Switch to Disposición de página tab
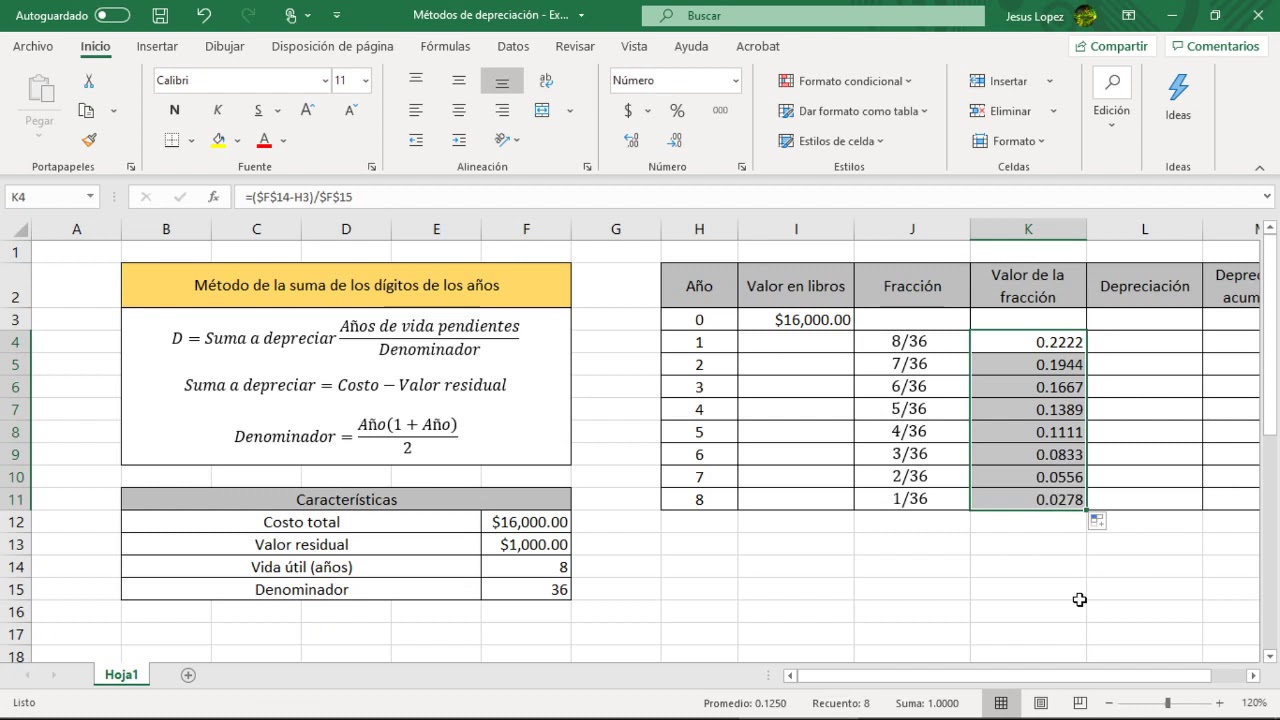Screen dimensions: 1280x720 (332, 46)
